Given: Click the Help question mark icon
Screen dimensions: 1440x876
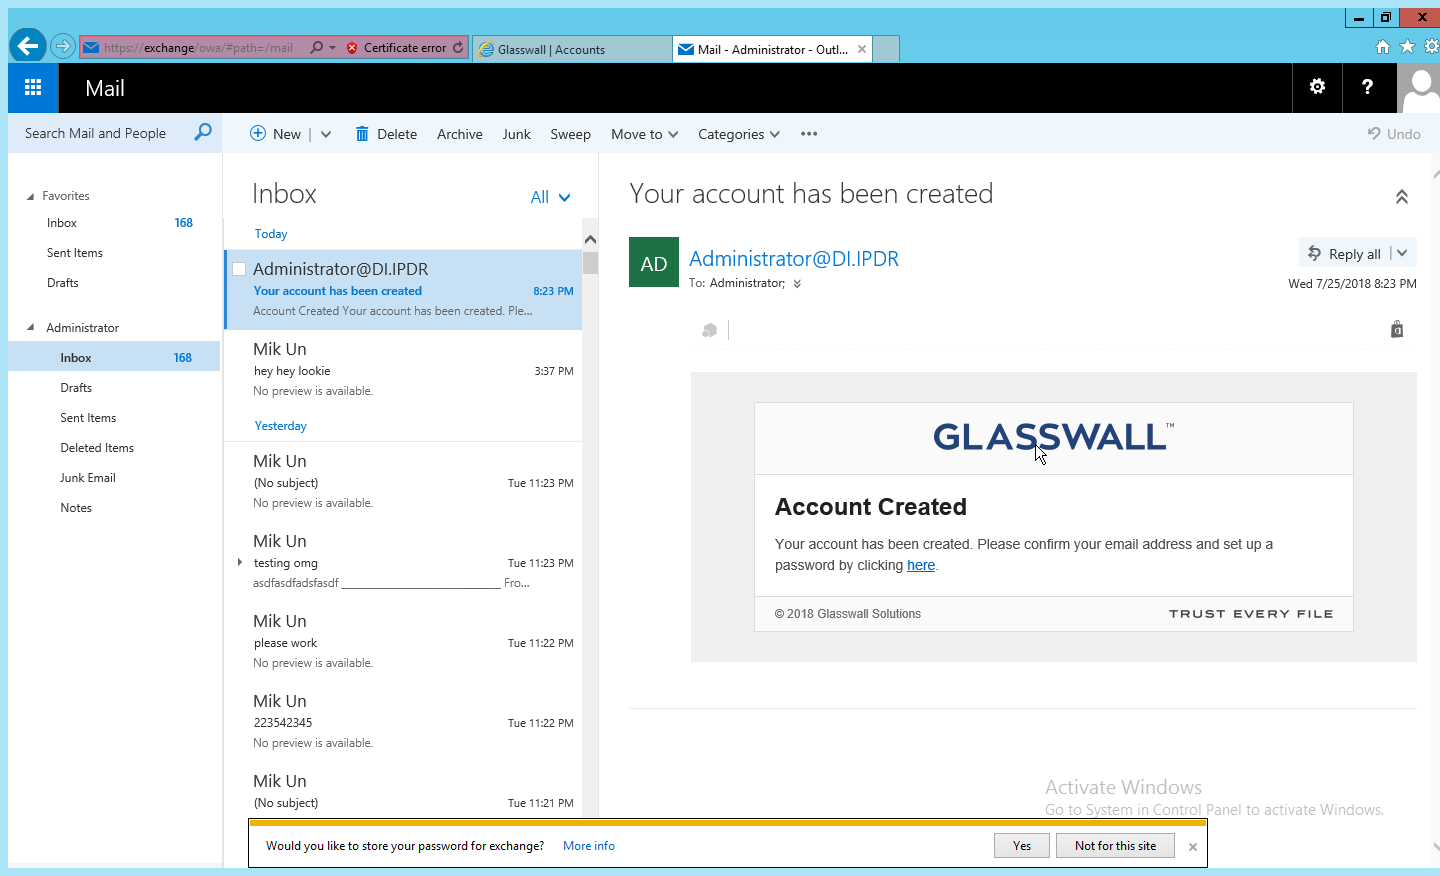Looking at the screenshot, I should tap(1367, 87).
